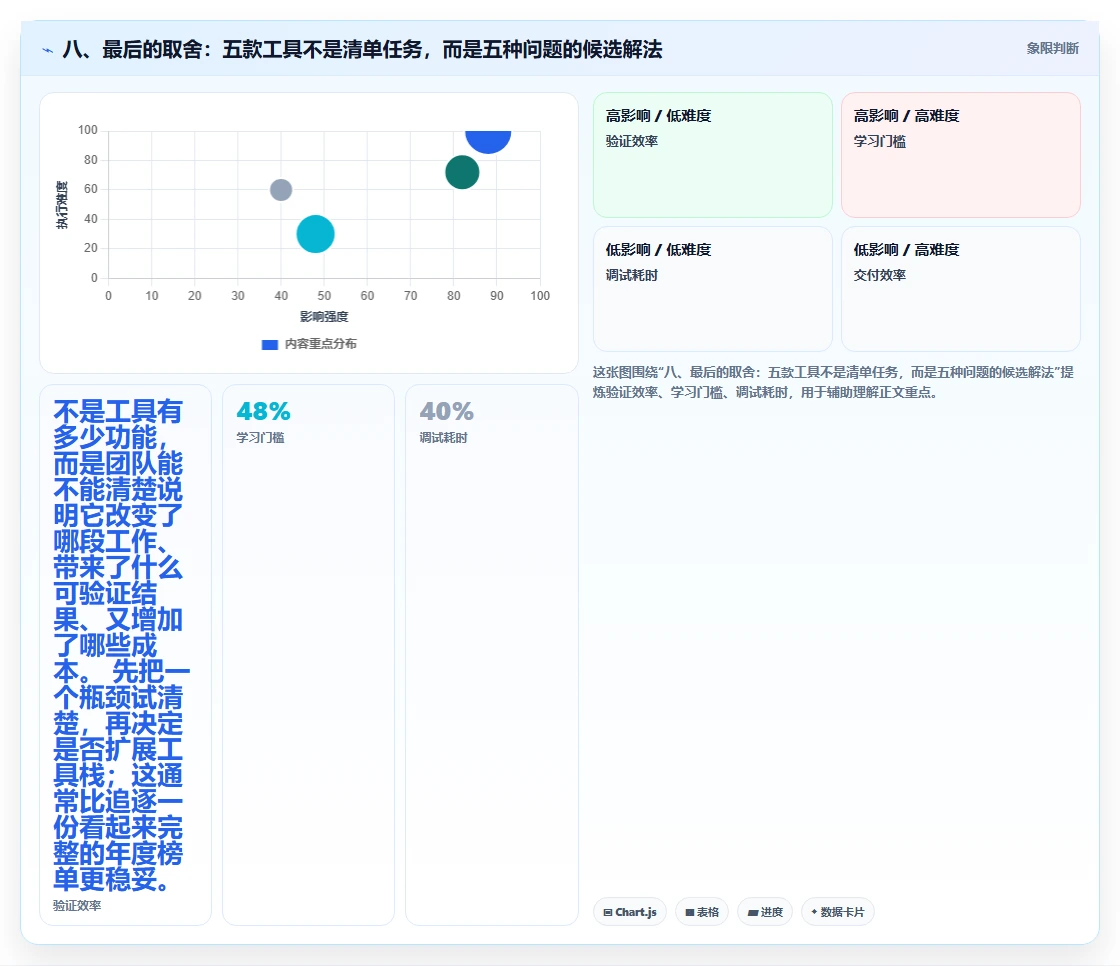Click the section title starting with 八、最后的取舍
Screen dimensions: 1120x966
363,49
